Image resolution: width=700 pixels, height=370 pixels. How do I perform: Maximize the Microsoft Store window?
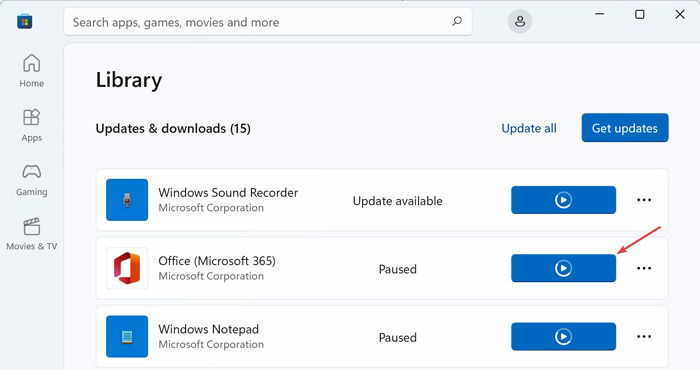point(640,14)
